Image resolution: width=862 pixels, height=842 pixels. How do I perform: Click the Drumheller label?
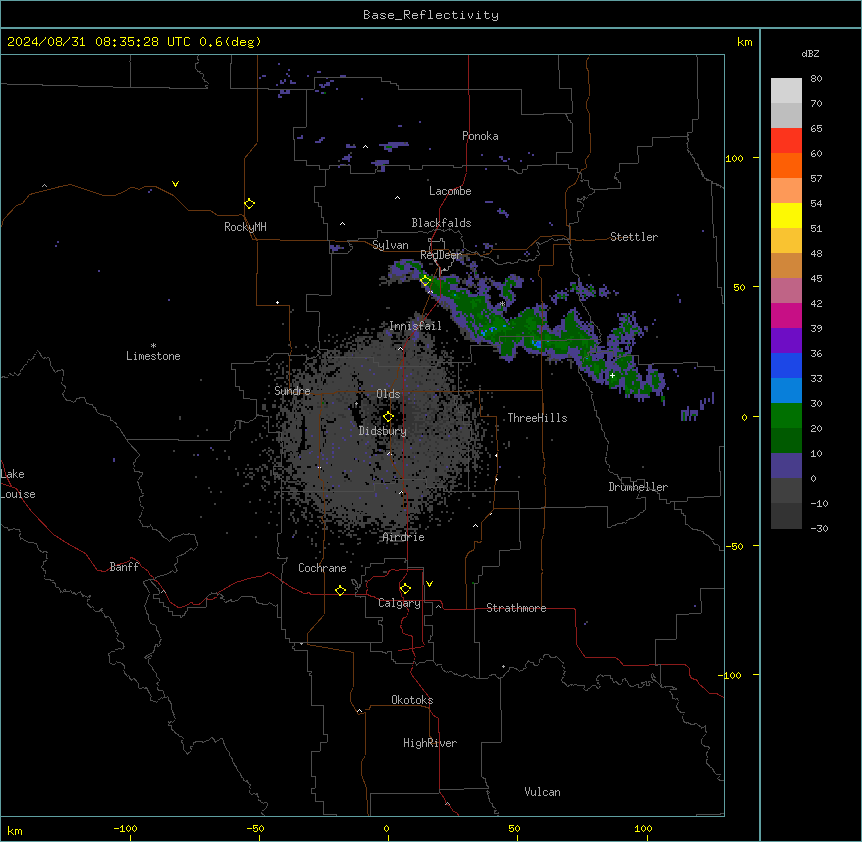point(638,487)
